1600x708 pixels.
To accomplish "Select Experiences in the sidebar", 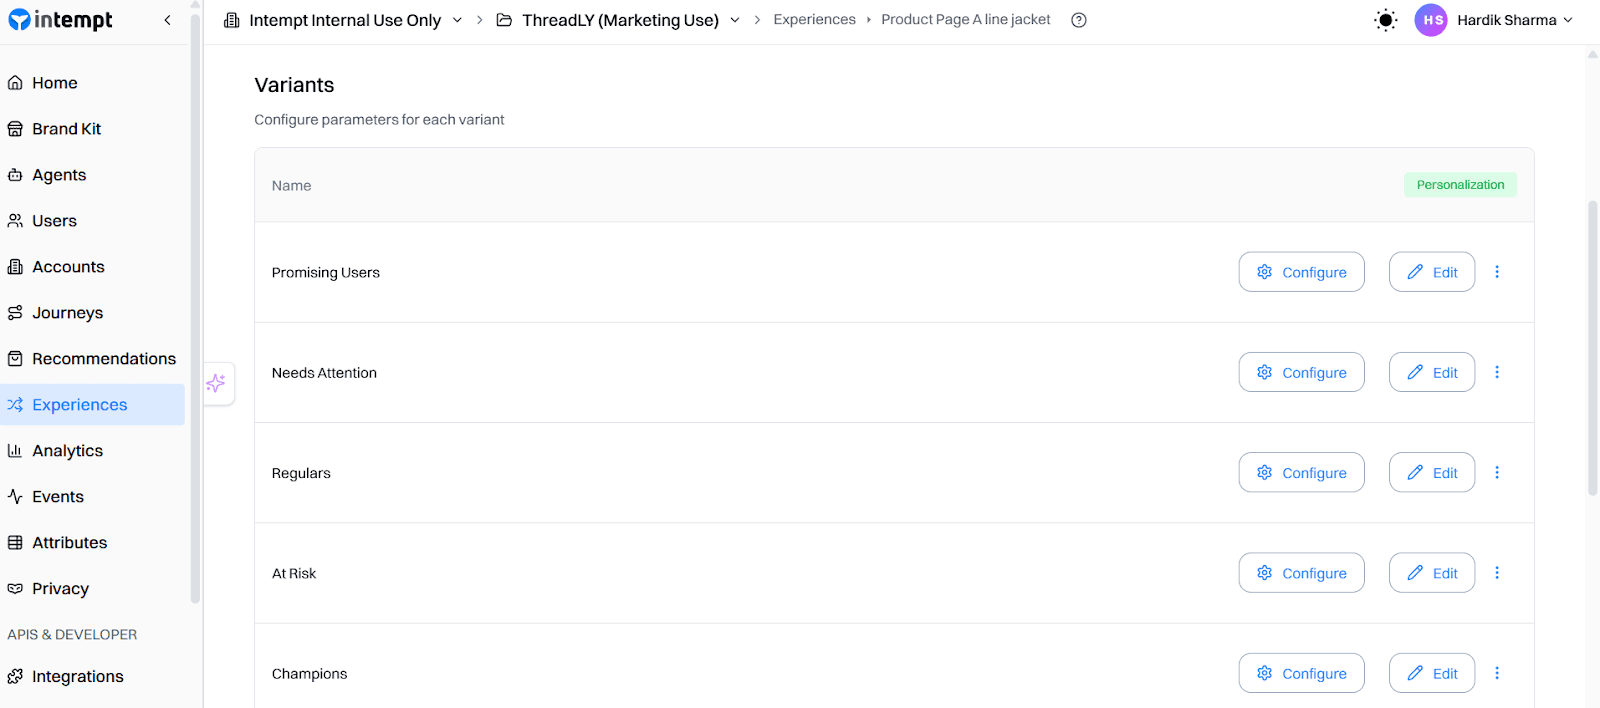I will 92,405.
